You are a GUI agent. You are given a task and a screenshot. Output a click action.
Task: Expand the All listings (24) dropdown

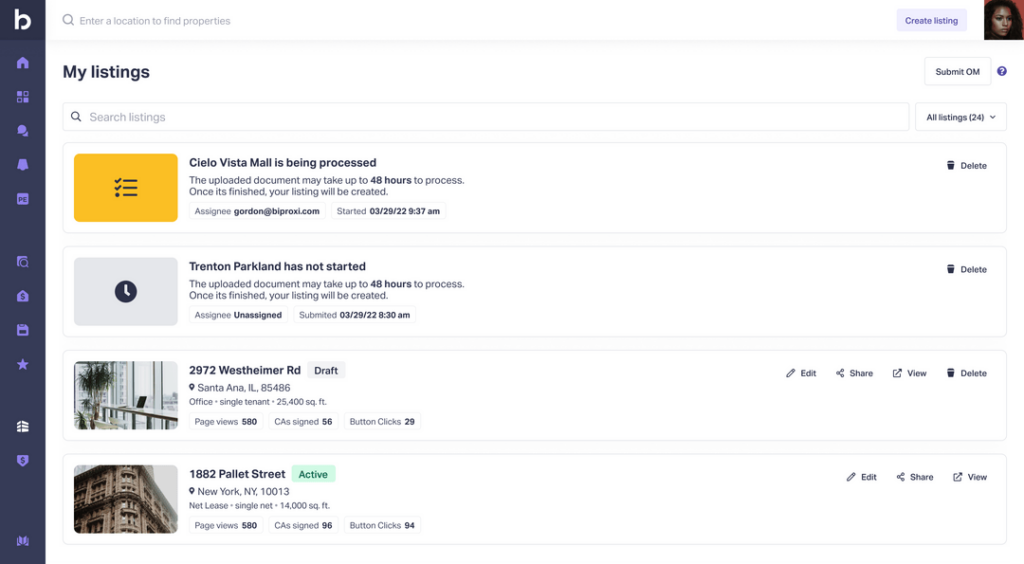(960, 118)
